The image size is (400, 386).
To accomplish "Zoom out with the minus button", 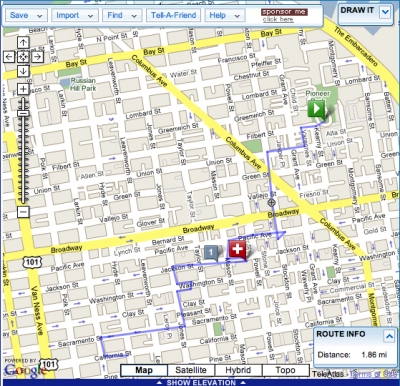I will (23, 212).
